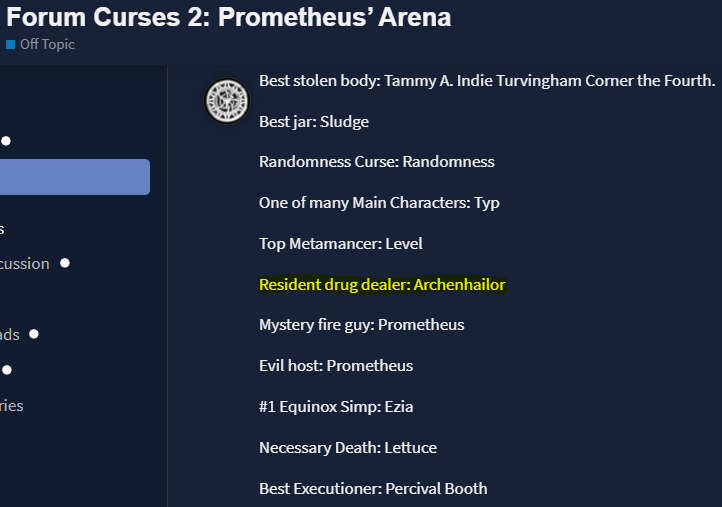722x507 pixels.
Task: Click the 'Best Executioner: Percival Booth' line
Action: click(373, 489)
